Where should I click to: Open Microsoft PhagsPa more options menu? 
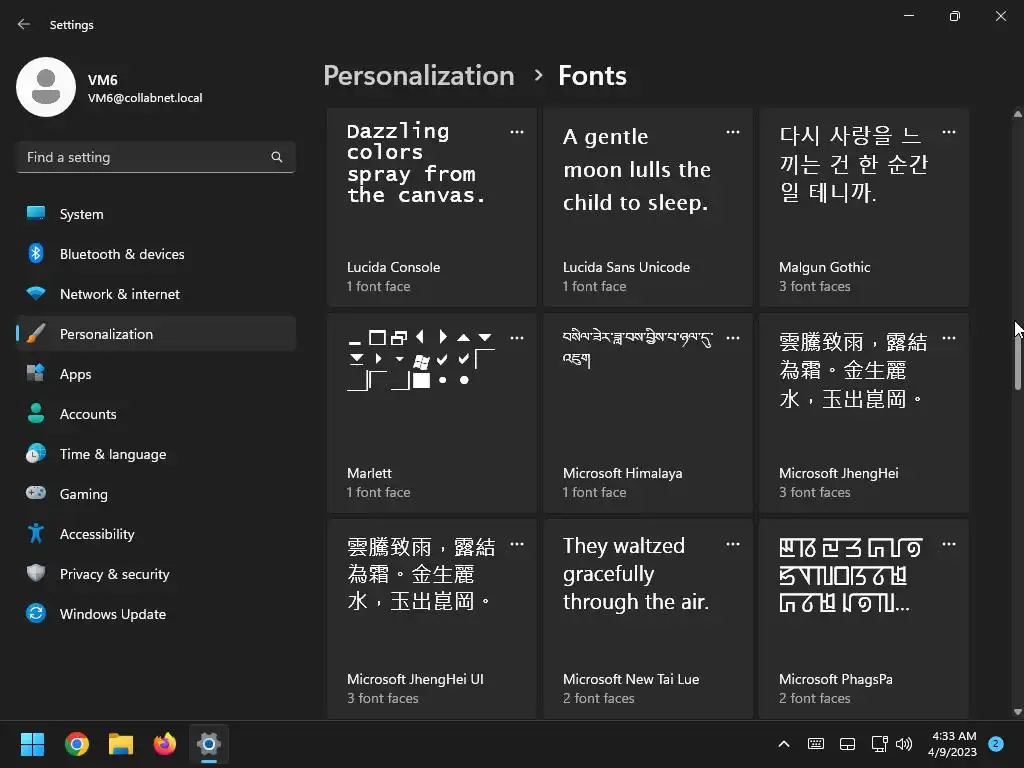tap(949, 544)
